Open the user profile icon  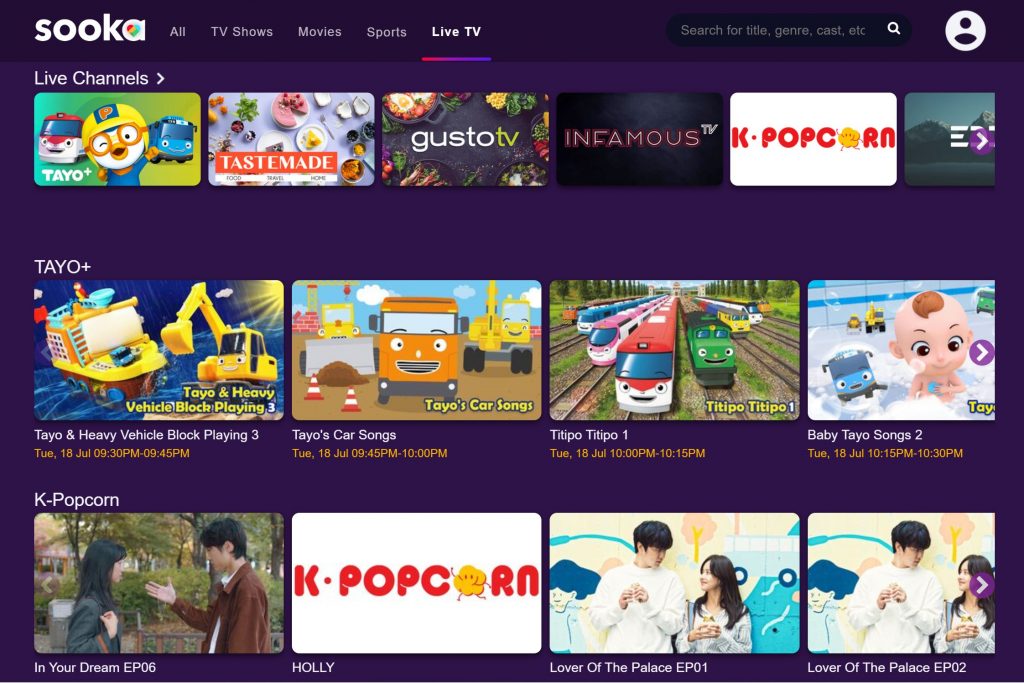point(965,31)
